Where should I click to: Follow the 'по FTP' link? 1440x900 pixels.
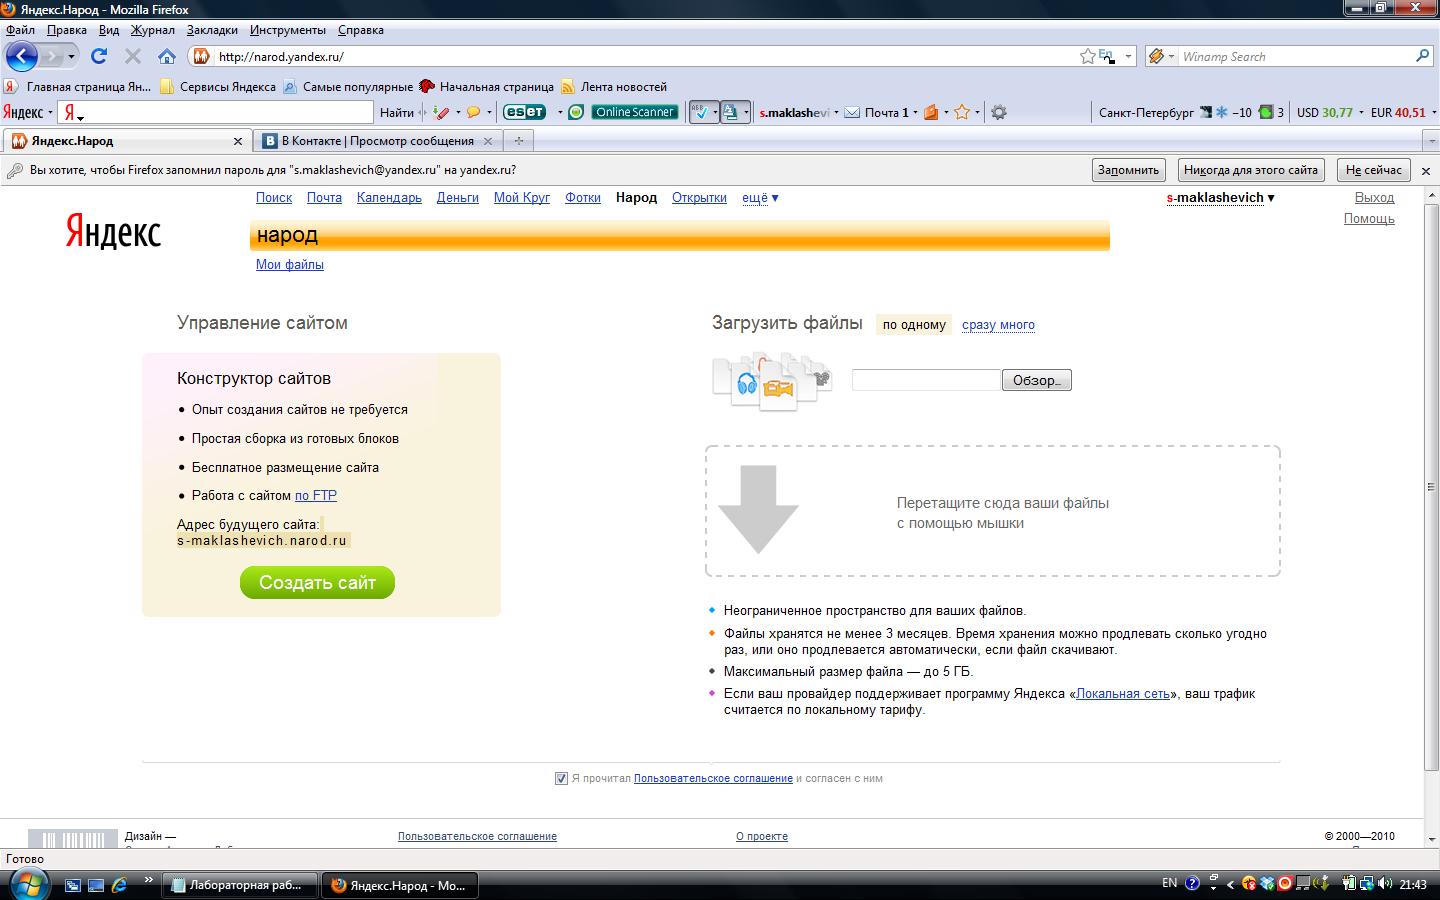(x=316, y=495)
